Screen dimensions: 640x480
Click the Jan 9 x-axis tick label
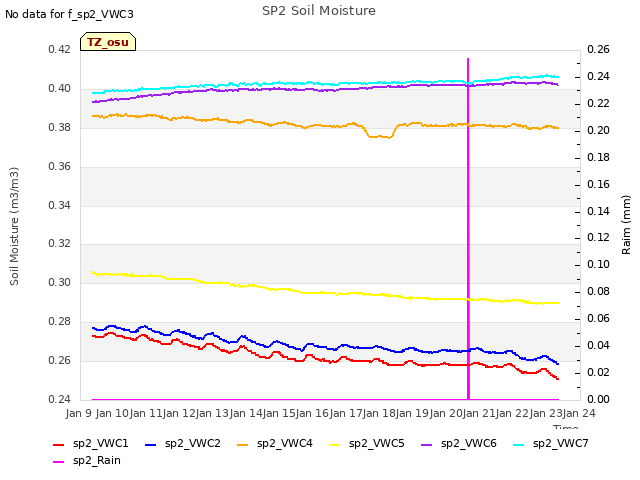tap(78, 413)
